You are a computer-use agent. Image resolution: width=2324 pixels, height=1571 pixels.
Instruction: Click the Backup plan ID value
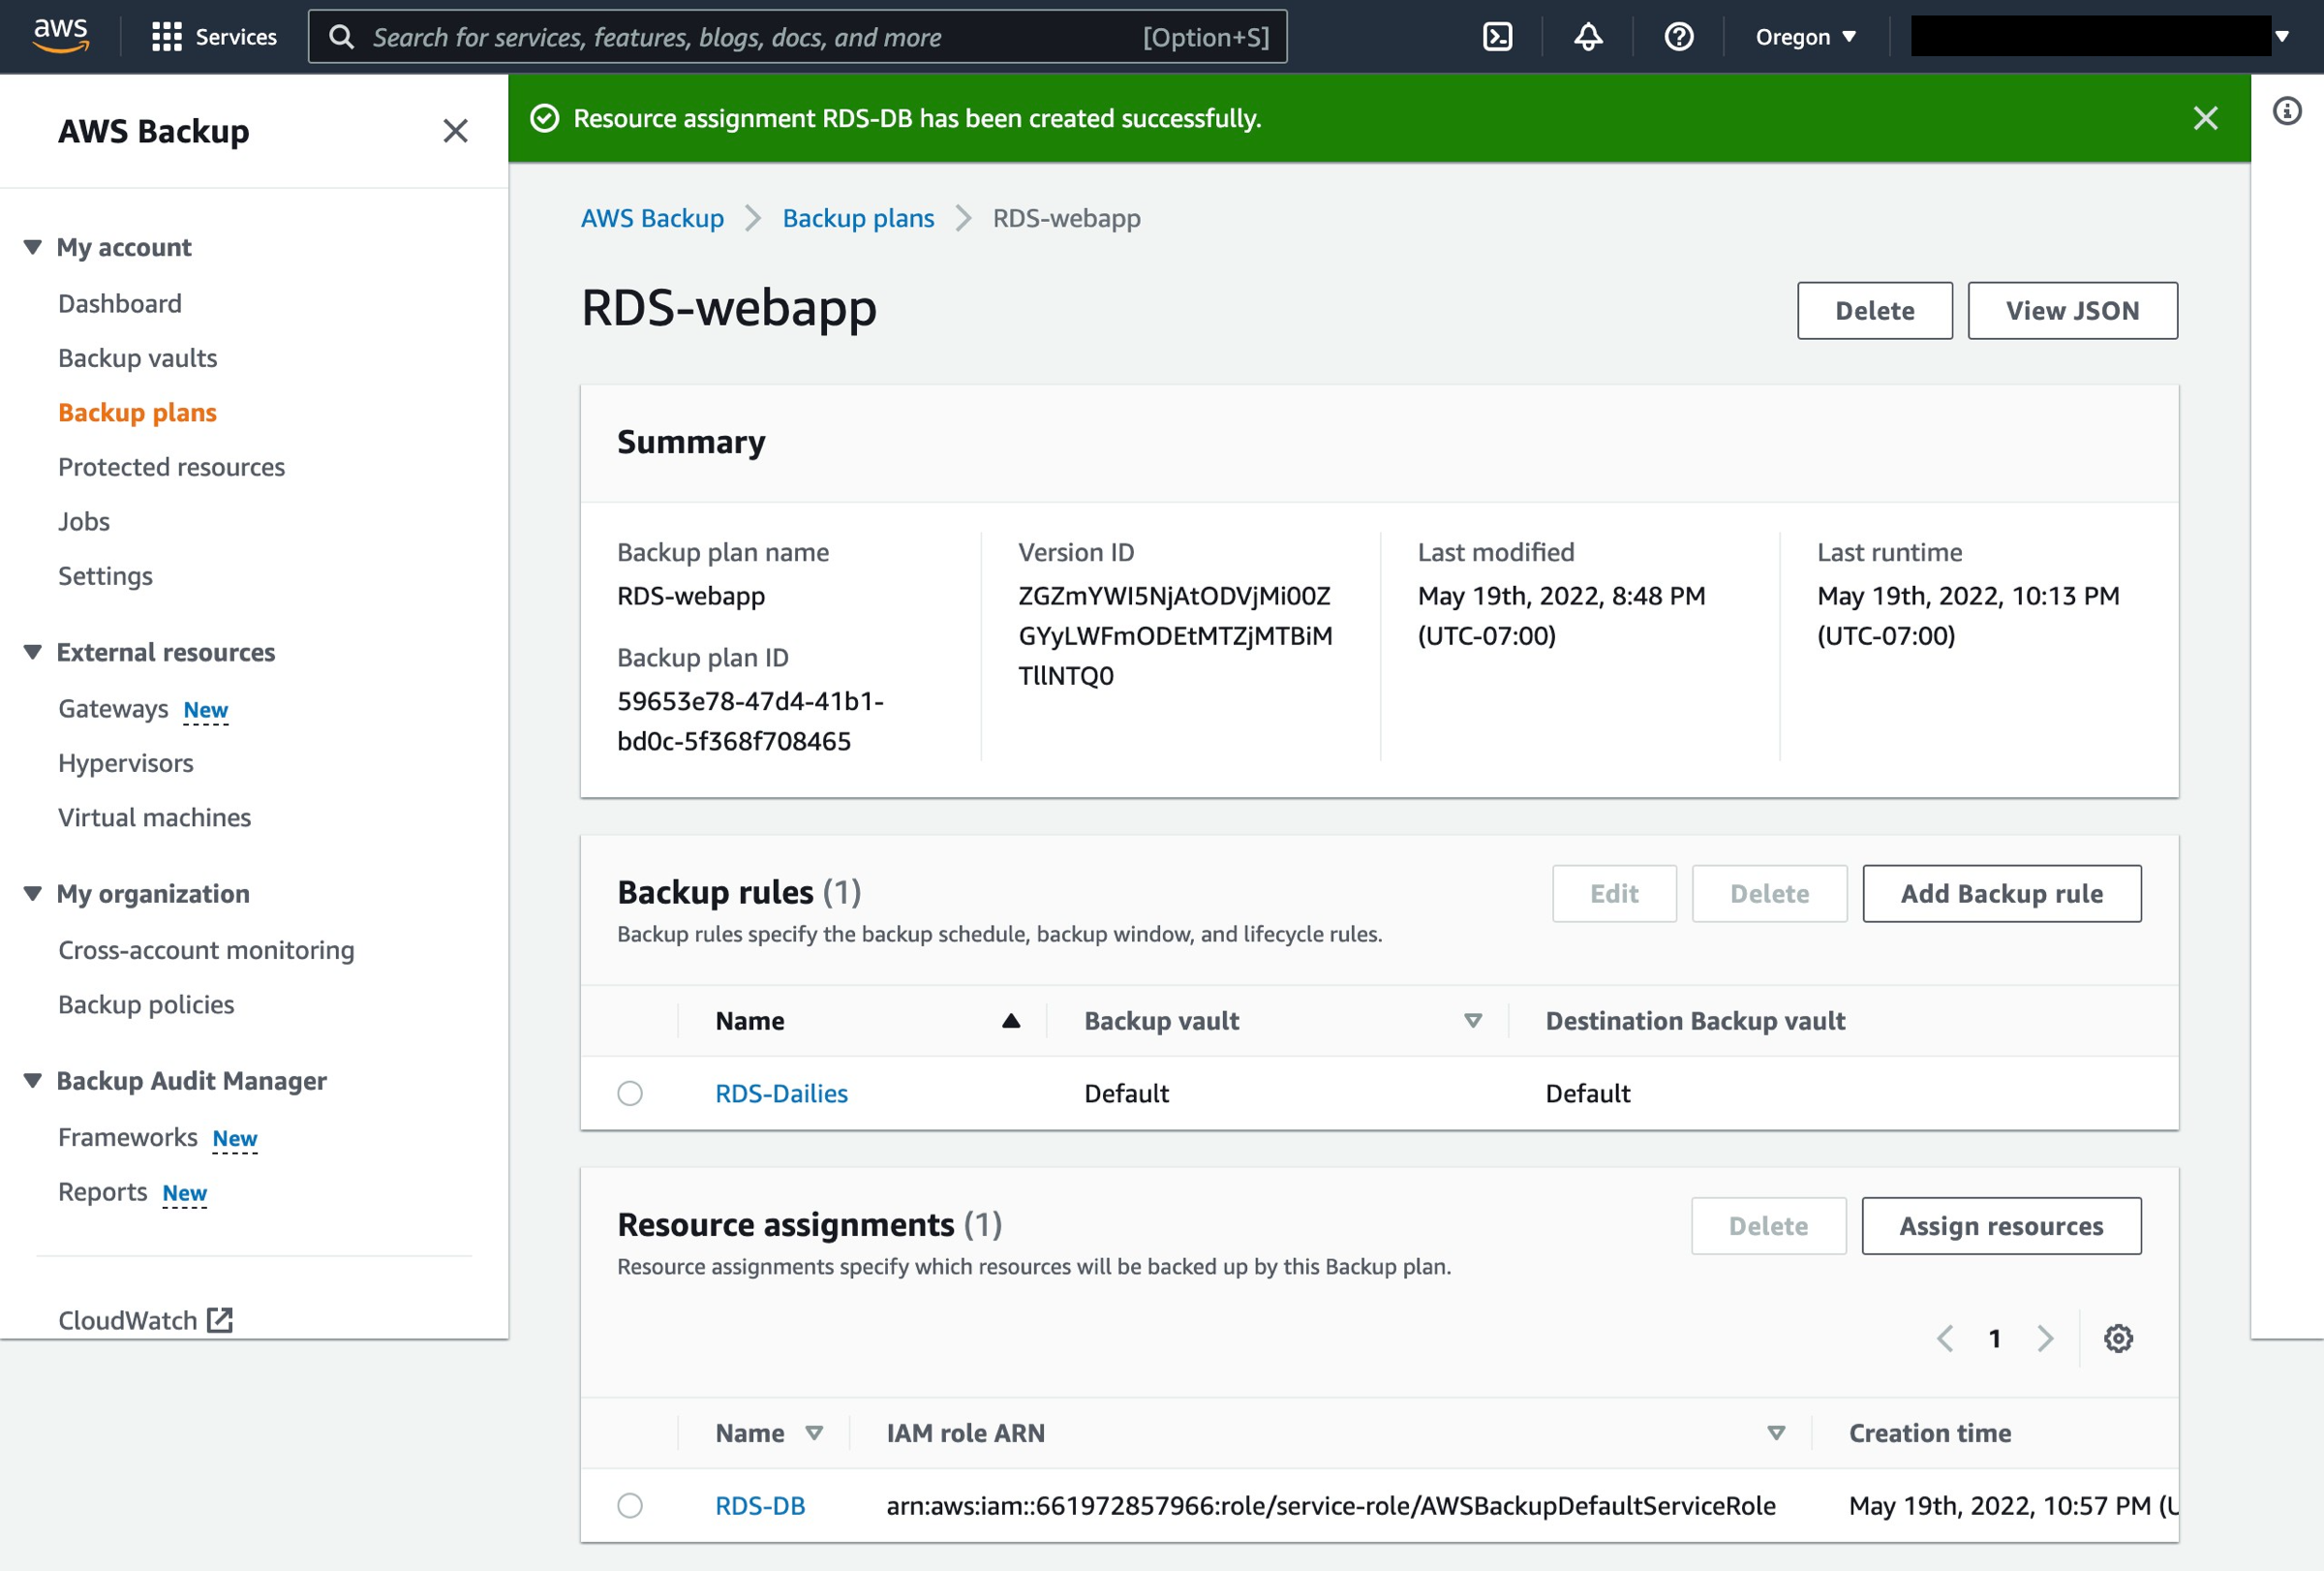[750, 721]
